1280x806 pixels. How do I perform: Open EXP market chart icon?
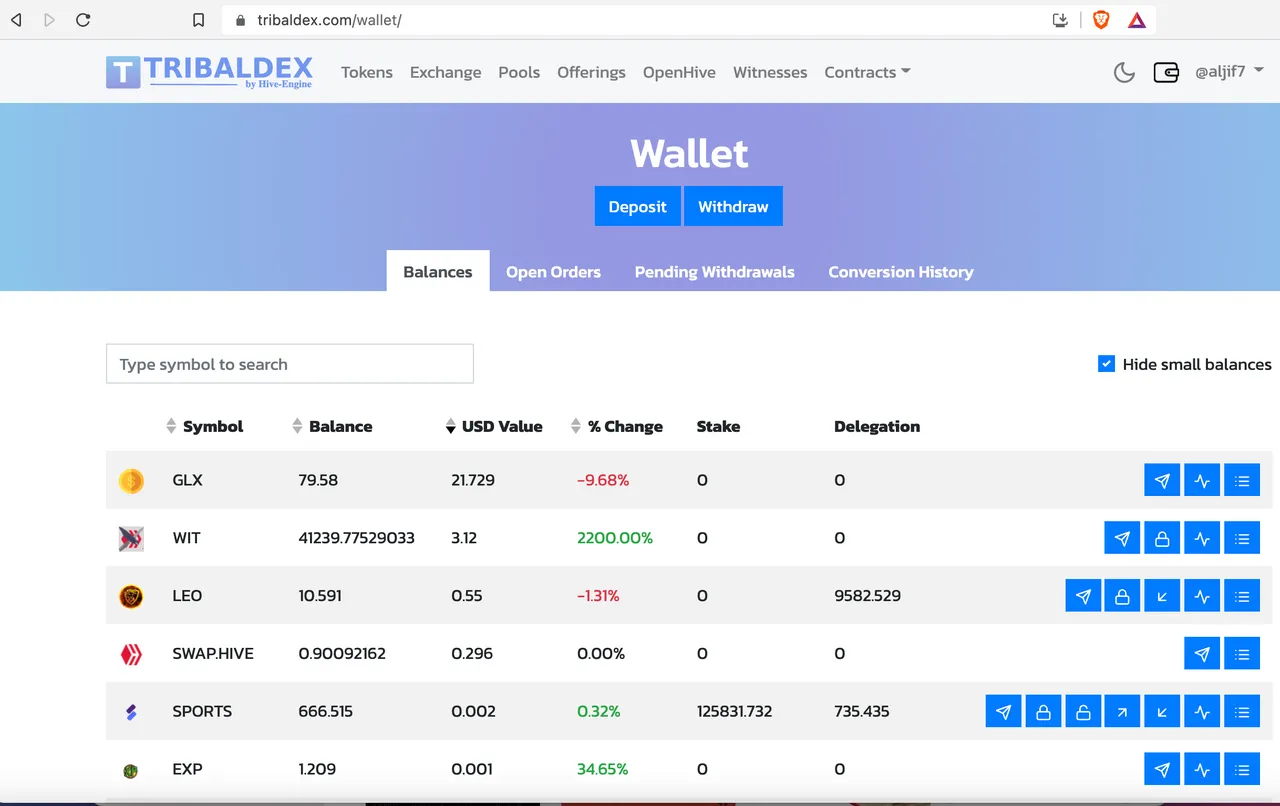click(x=1202, y=770)
